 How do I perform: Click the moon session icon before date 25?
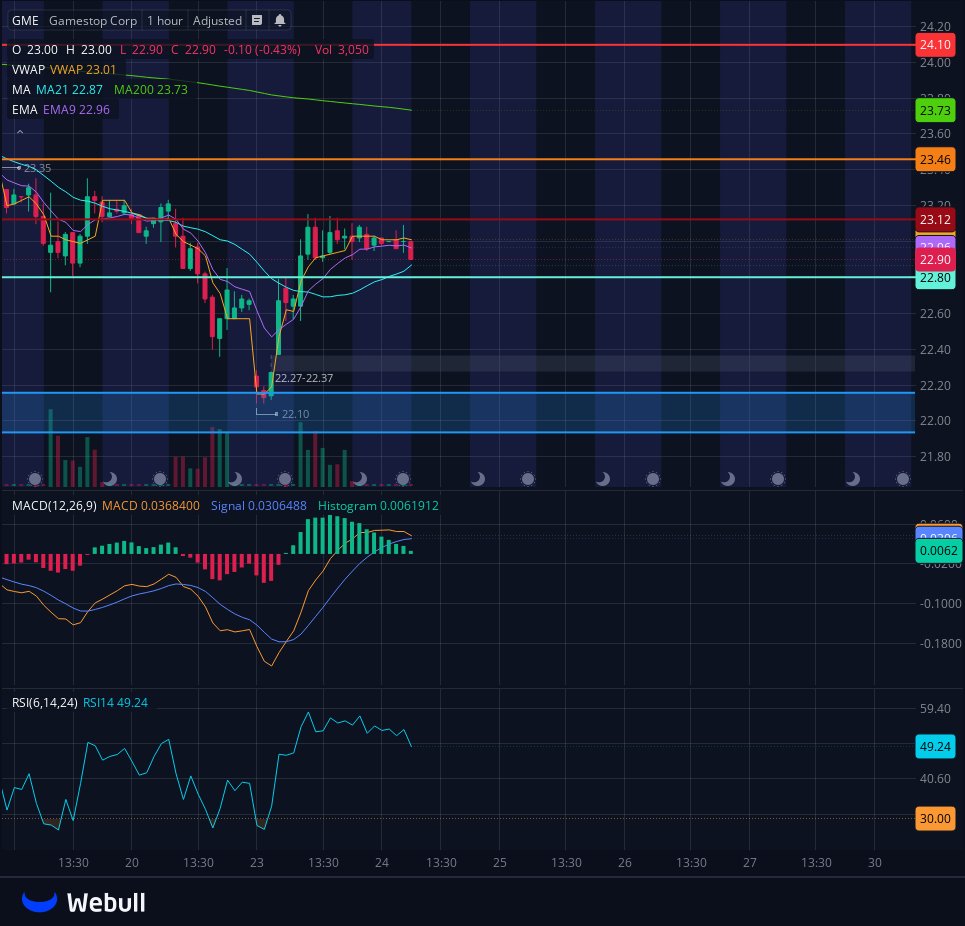[478, 478]
